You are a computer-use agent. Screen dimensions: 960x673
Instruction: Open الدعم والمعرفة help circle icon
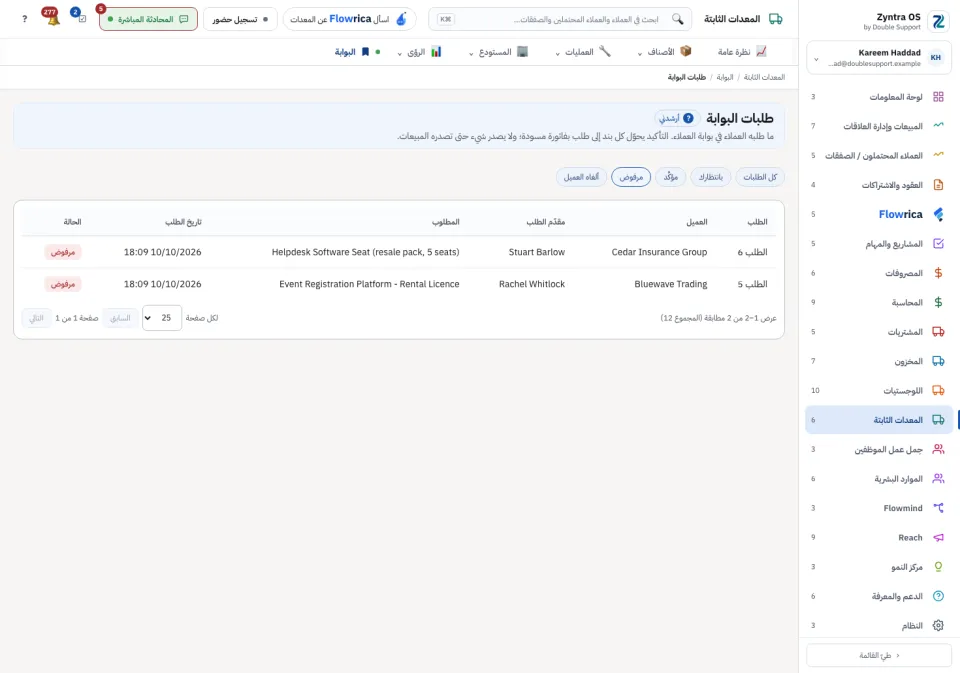[938, 596]
